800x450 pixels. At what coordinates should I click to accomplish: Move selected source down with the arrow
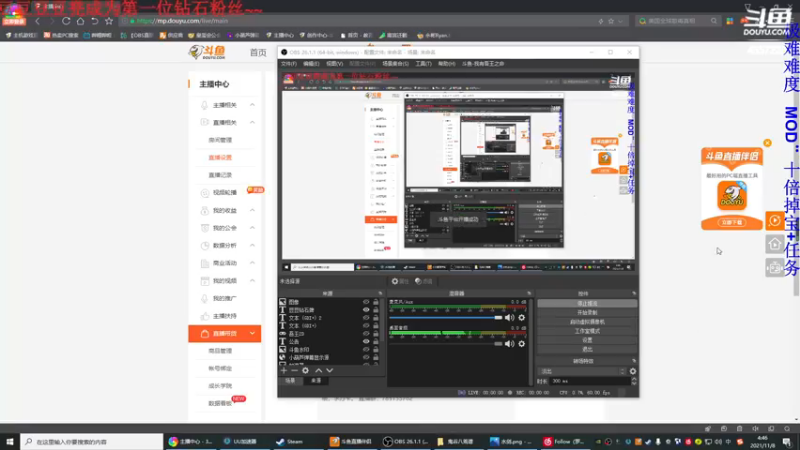coord(330,370)
